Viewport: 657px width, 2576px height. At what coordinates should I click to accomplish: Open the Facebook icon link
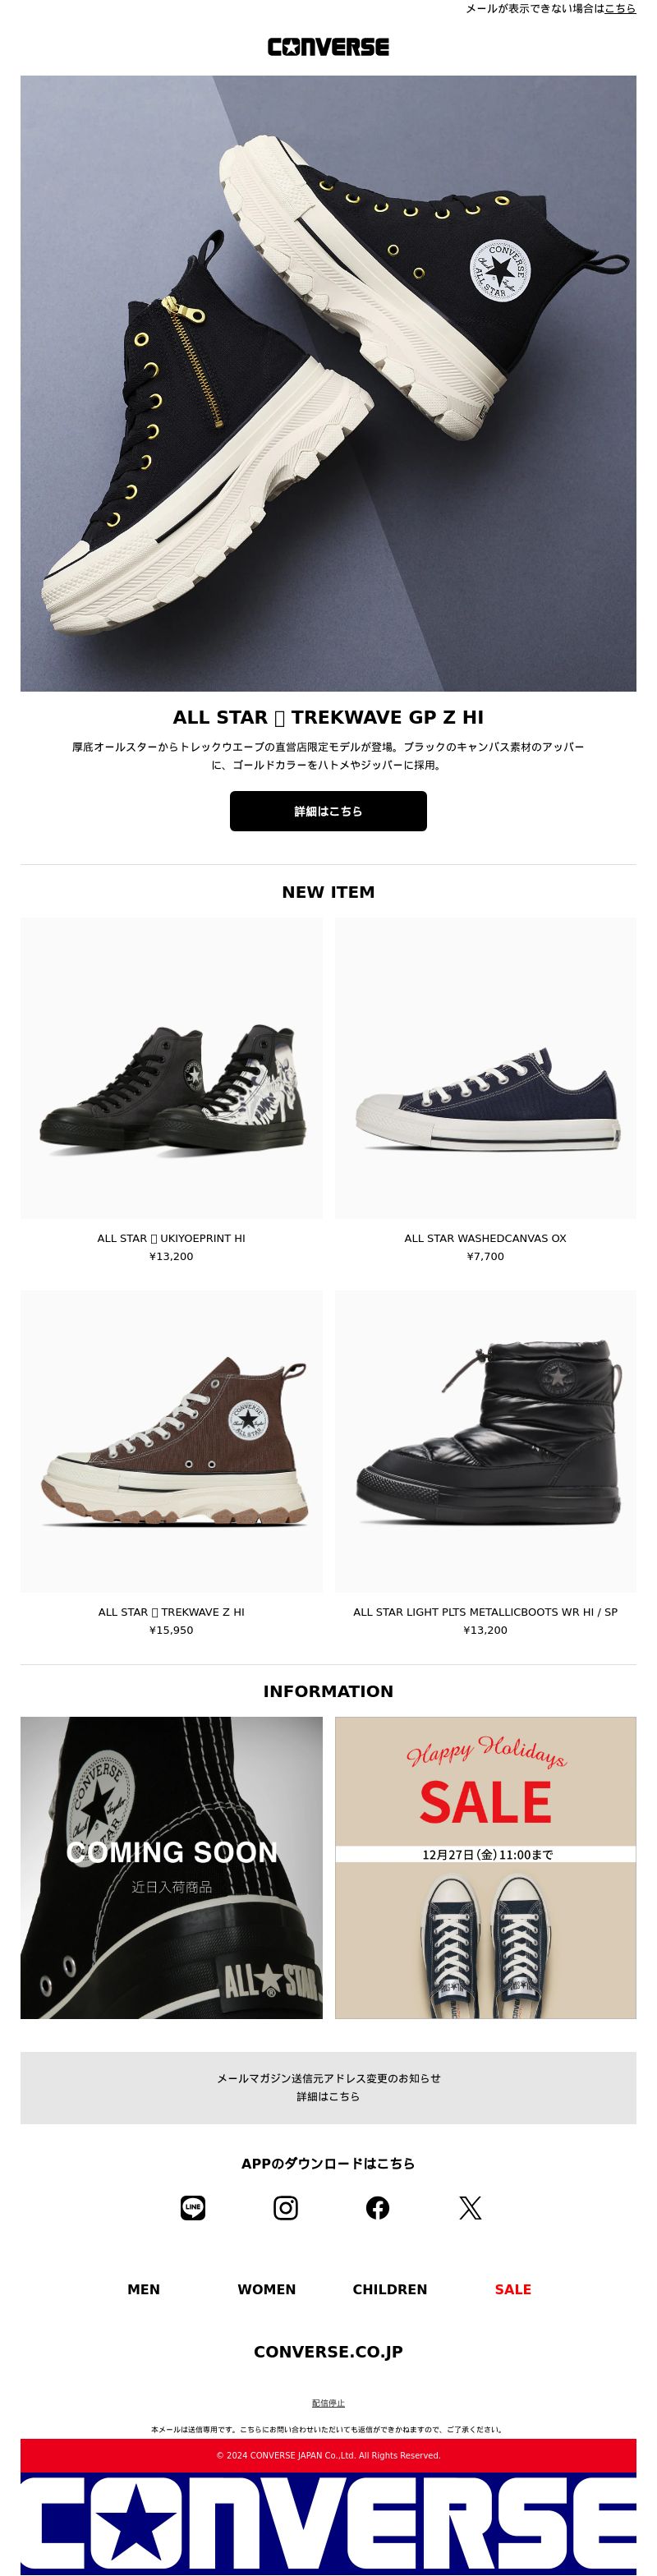tap(378, 2208)
